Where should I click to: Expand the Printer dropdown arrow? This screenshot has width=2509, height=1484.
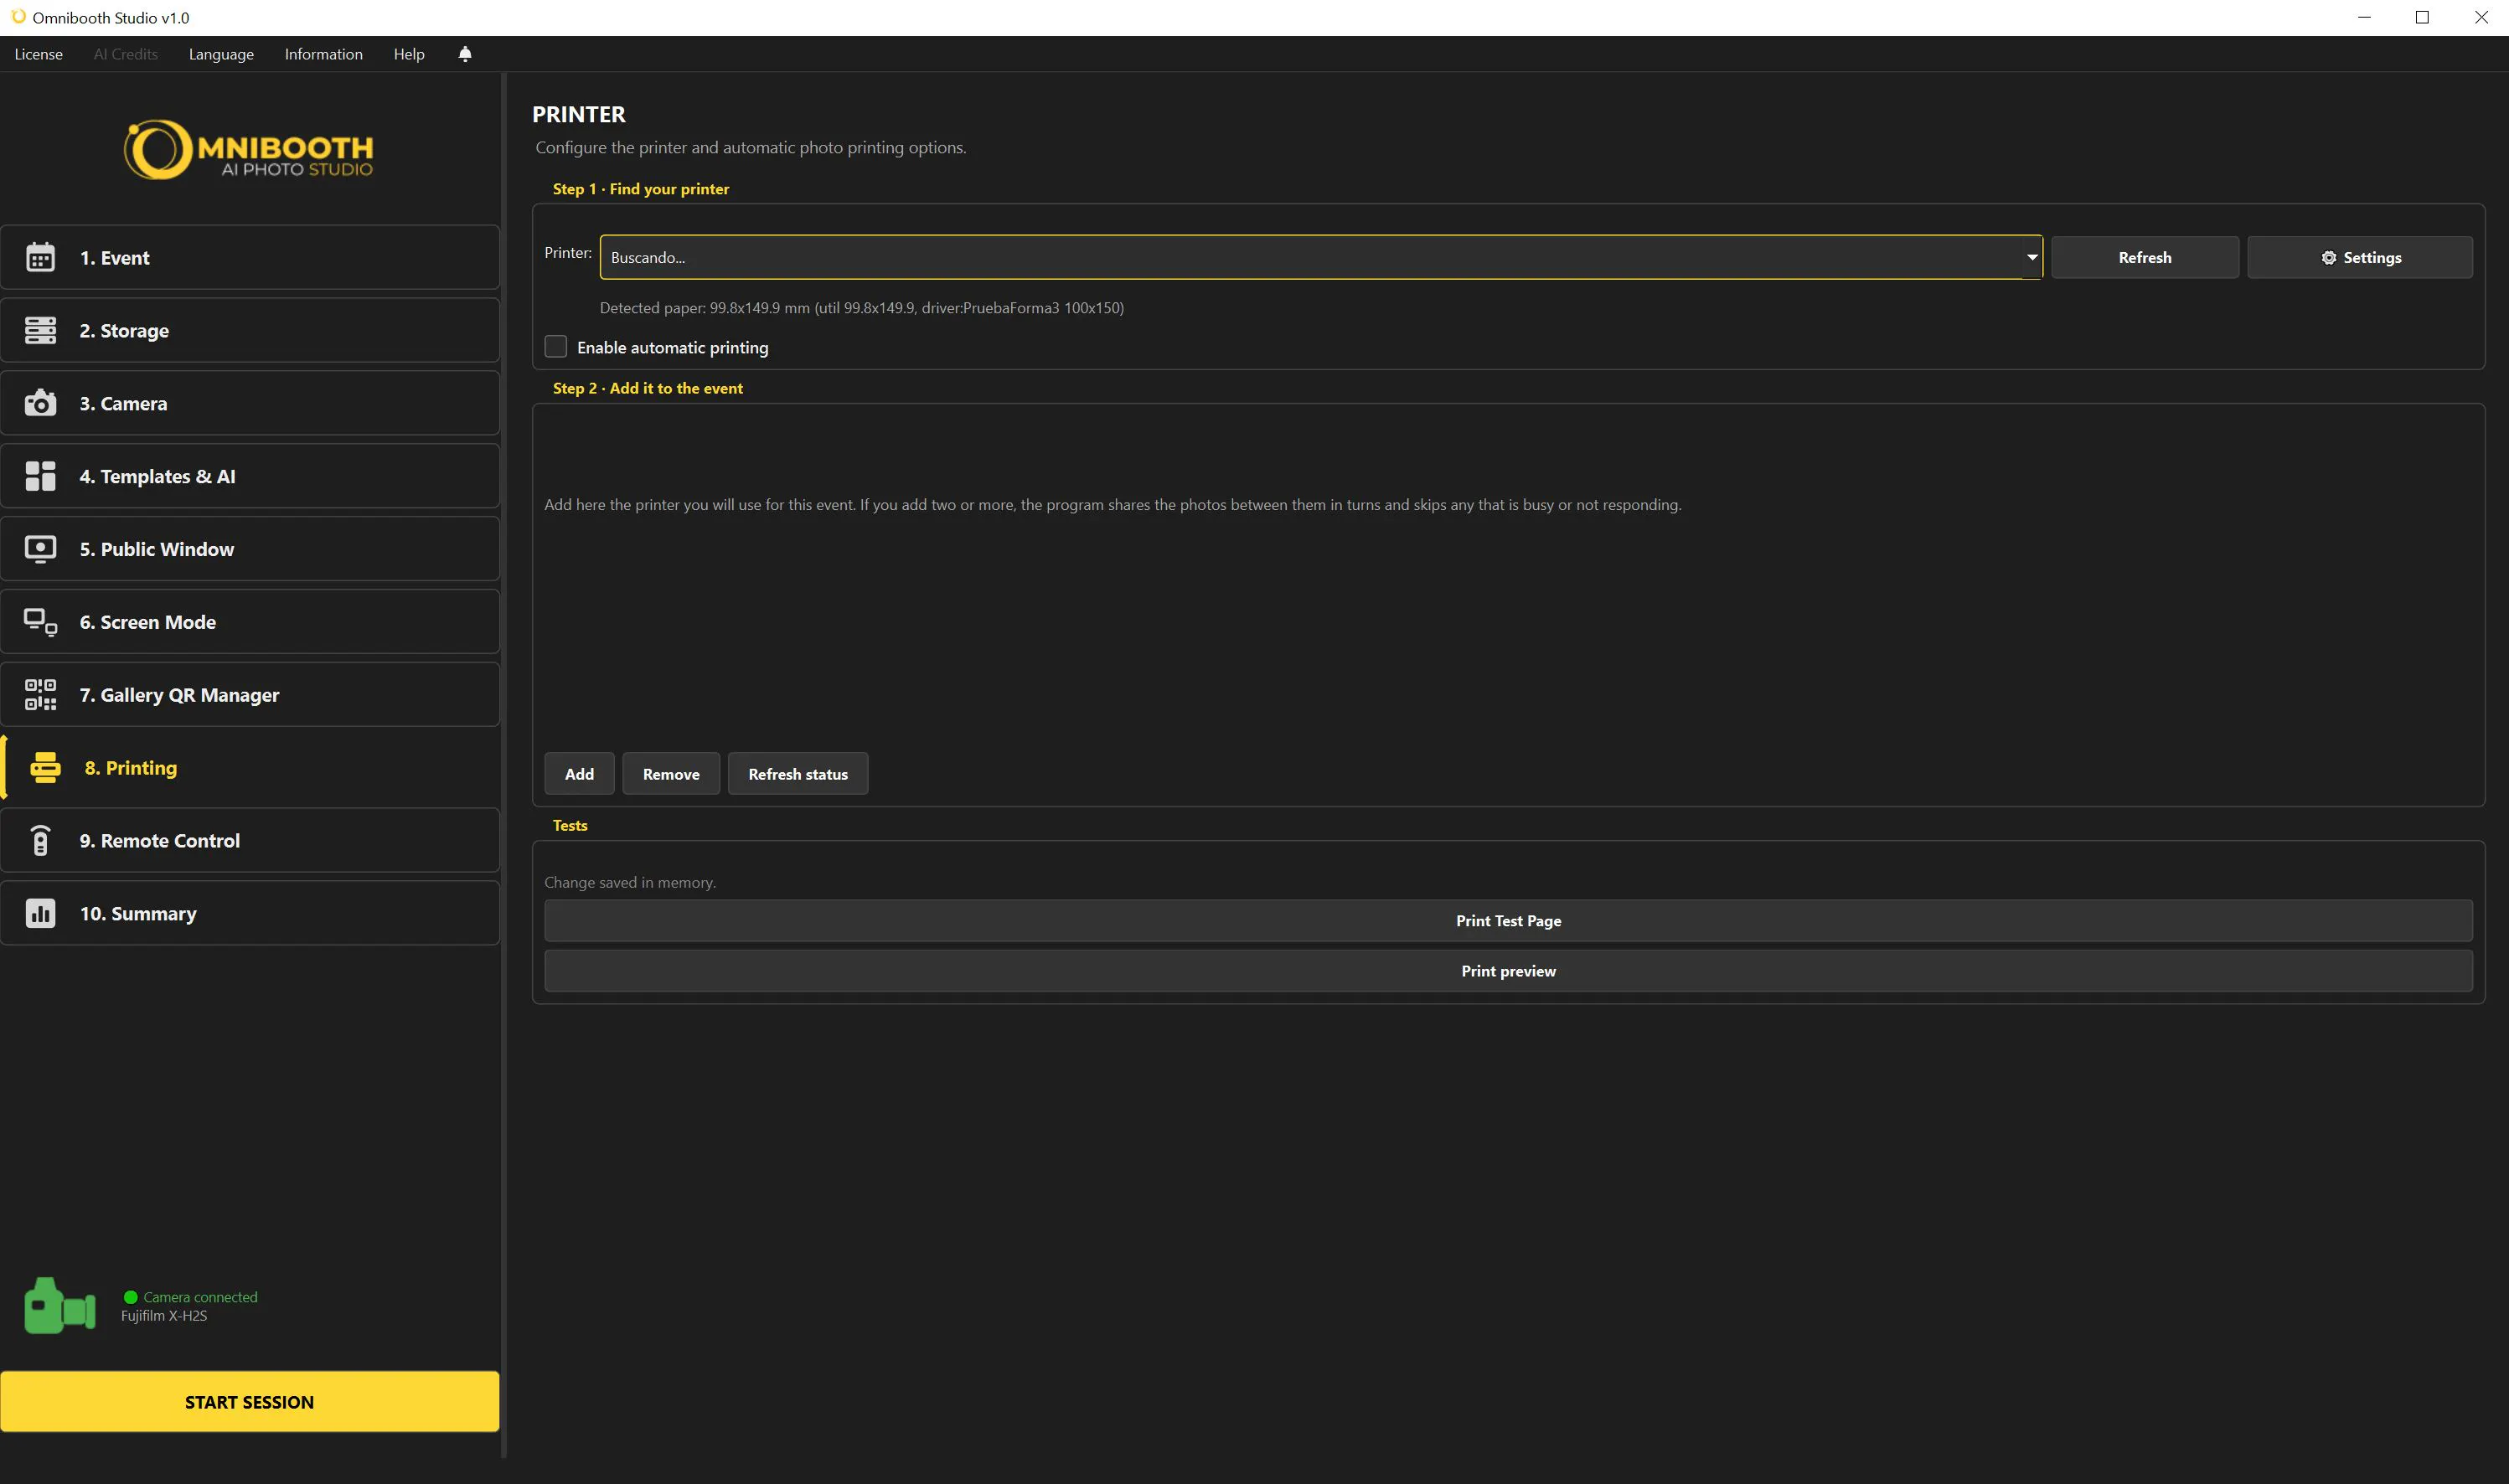point(2031,258)
